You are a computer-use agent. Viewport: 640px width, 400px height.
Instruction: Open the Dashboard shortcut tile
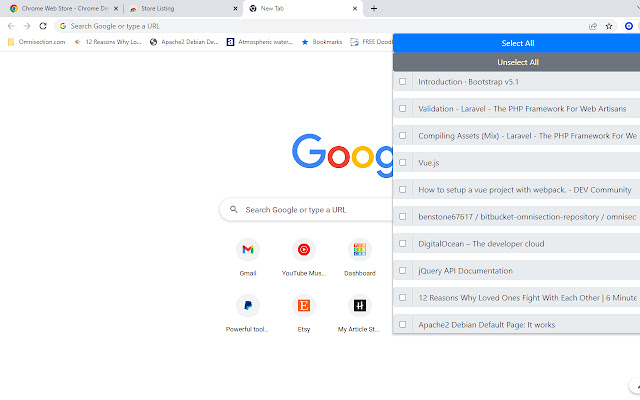click(x=360, y=249)
